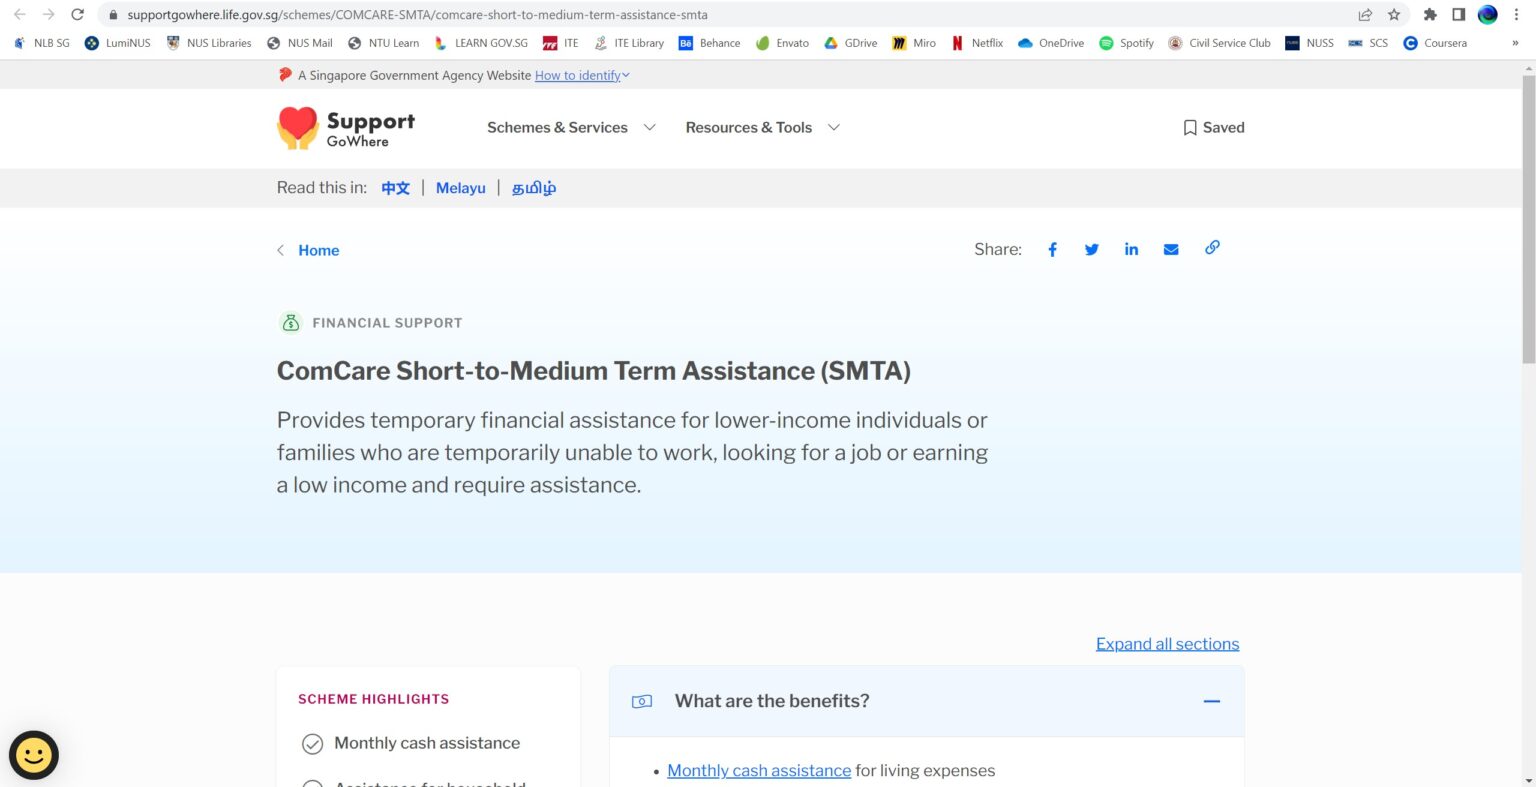Click the browser profile avatar
Image resolution: width=1536 pixels, height=787 pixels.
tap(1488, 15)
